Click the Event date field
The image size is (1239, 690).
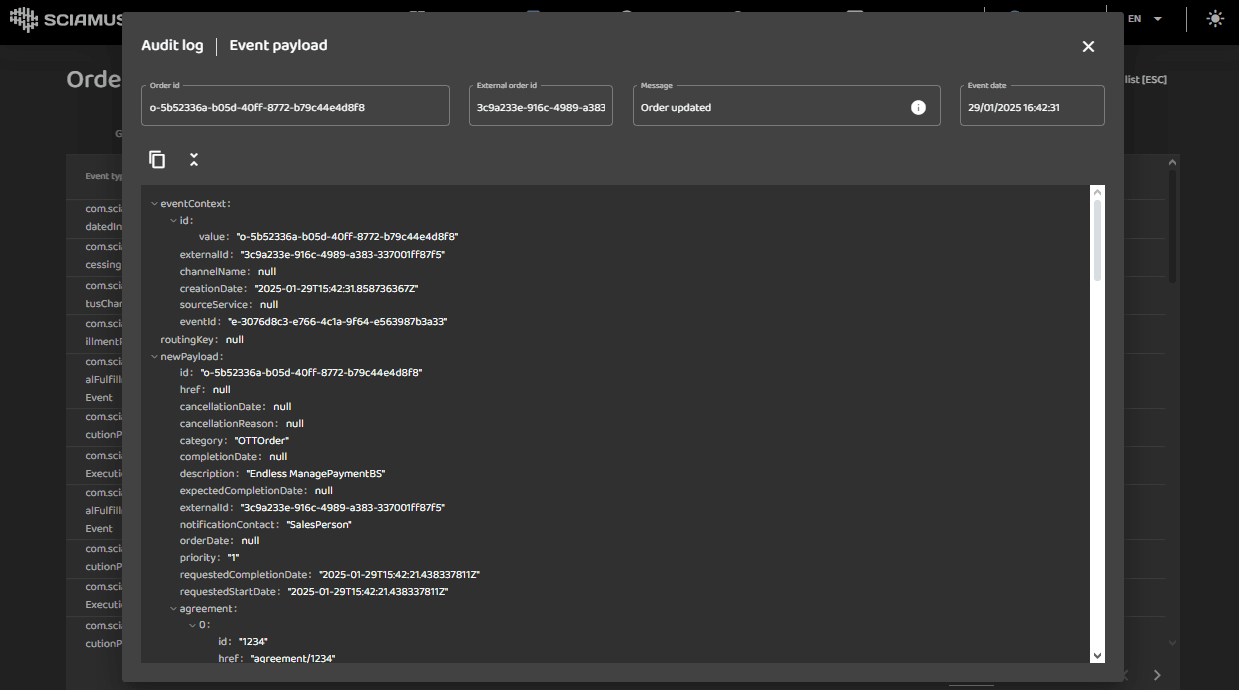coord(1031,107)
